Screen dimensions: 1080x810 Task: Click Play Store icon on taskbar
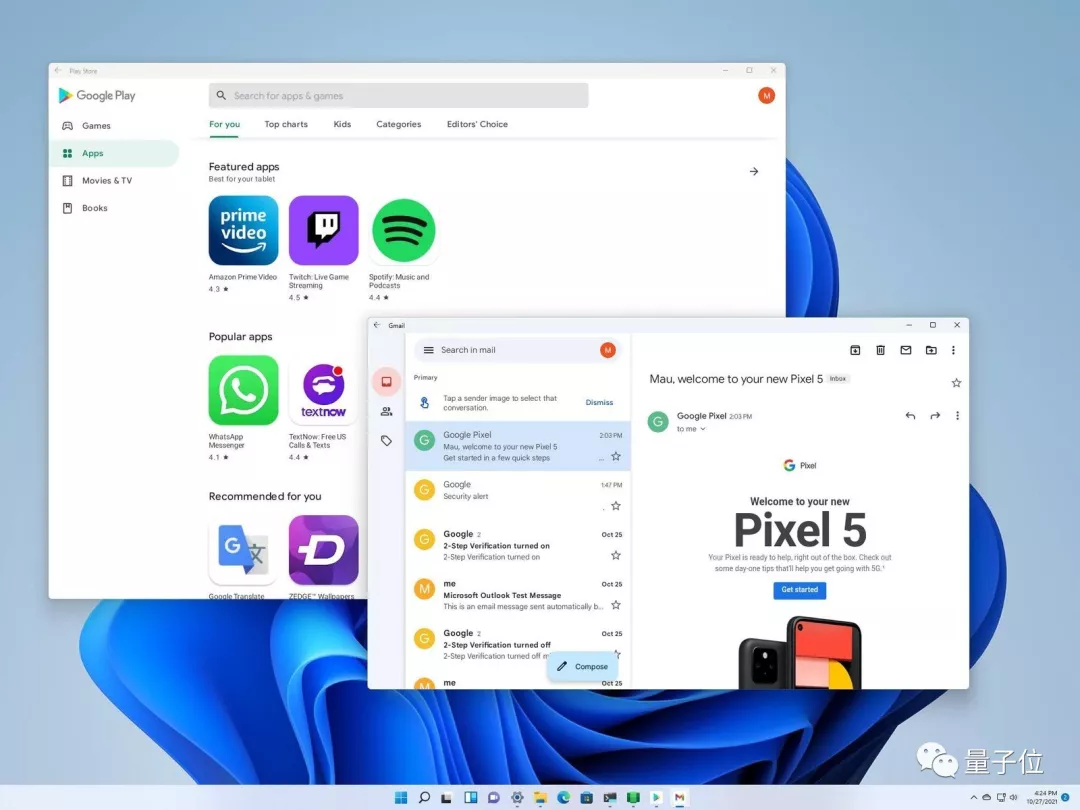point(656,798)
